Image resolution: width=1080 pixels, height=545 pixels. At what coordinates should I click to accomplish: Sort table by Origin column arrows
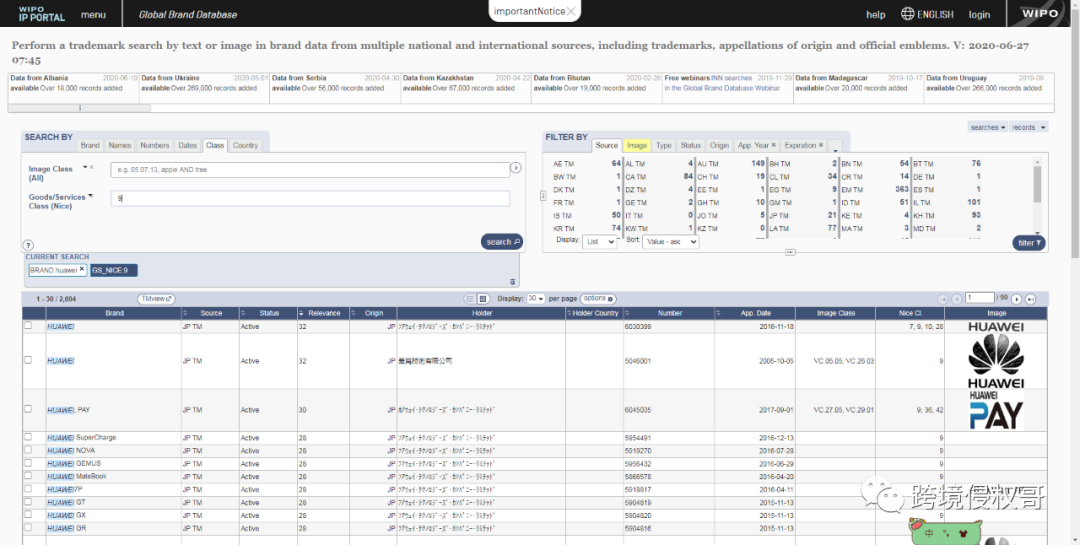click(353, 313)
